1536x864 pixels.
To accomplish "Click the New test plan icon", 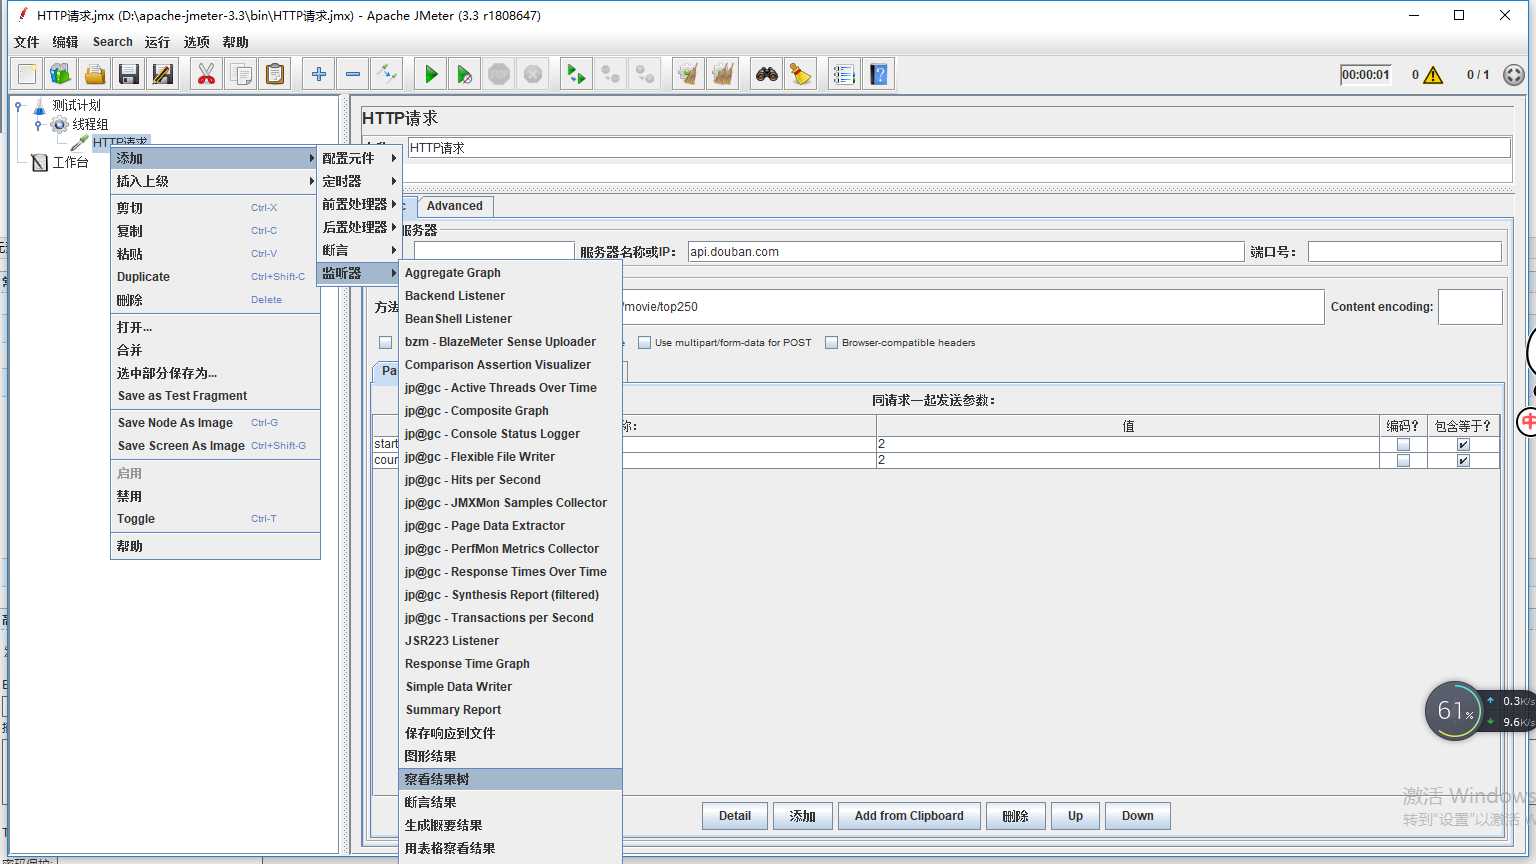I will 27,74.
